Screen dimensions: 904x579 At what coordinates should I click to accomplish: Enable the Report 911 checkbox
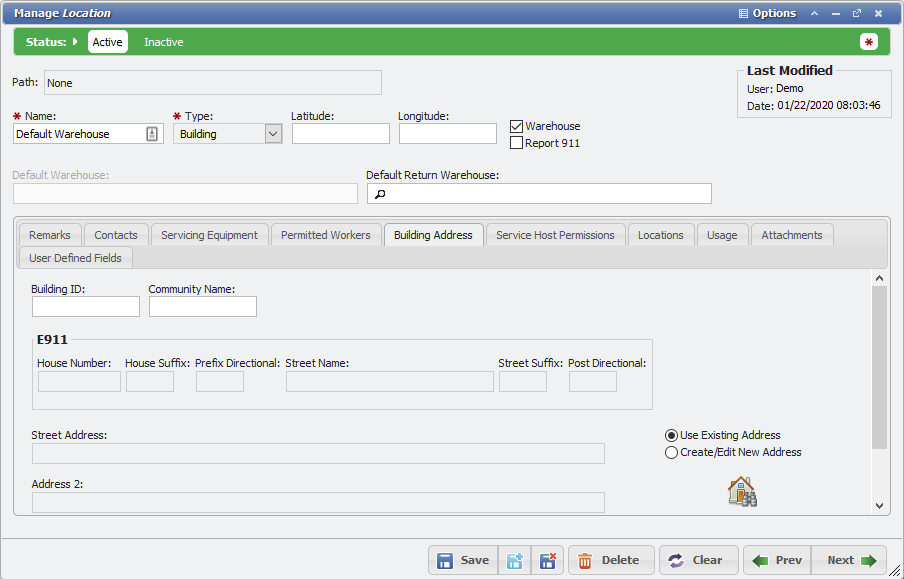click(x=517, y=143)
